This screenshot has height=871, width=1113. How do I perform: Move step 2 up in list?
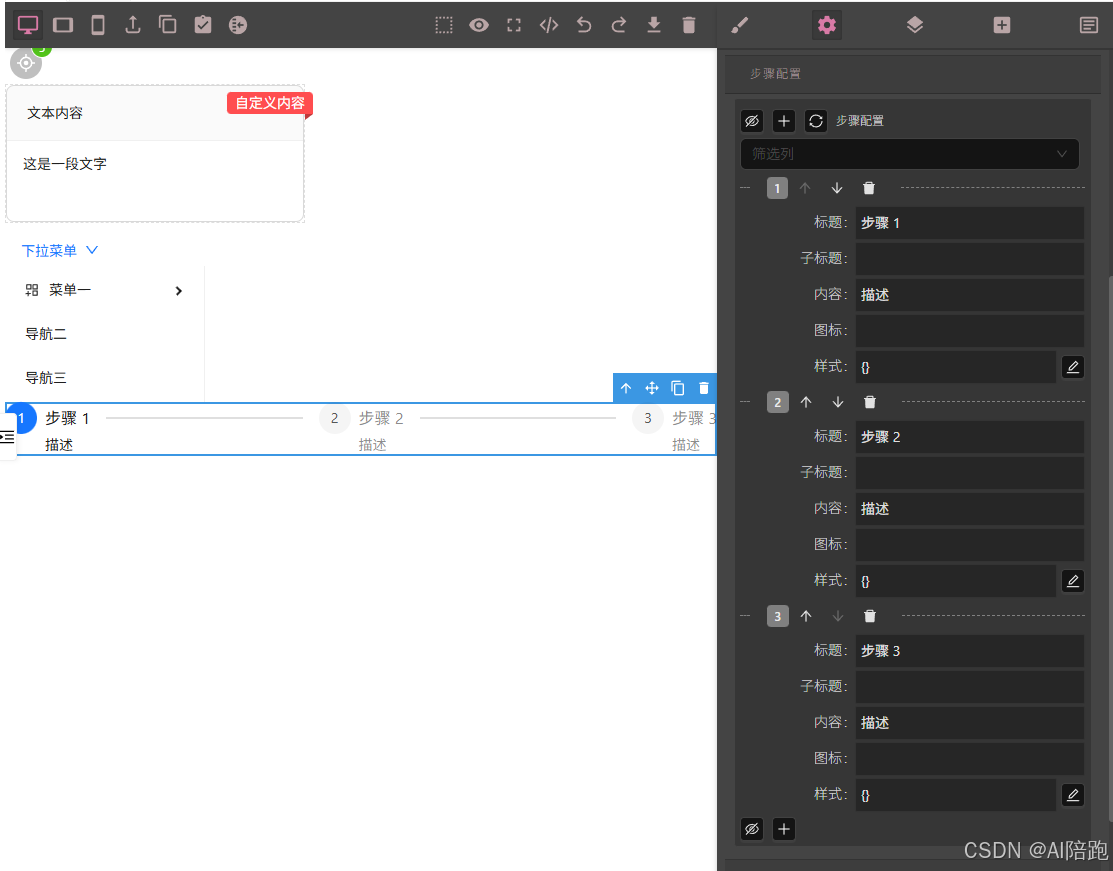806,402
